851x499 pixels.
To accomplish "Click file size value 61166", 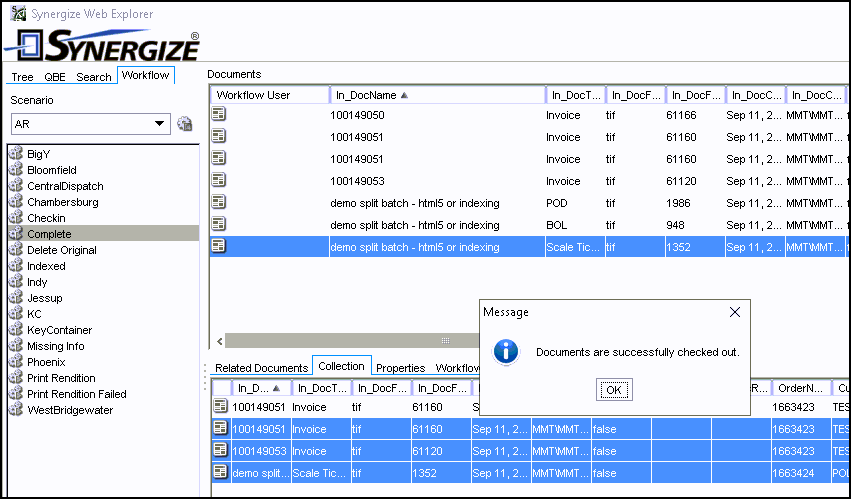I will click(681, 115).
